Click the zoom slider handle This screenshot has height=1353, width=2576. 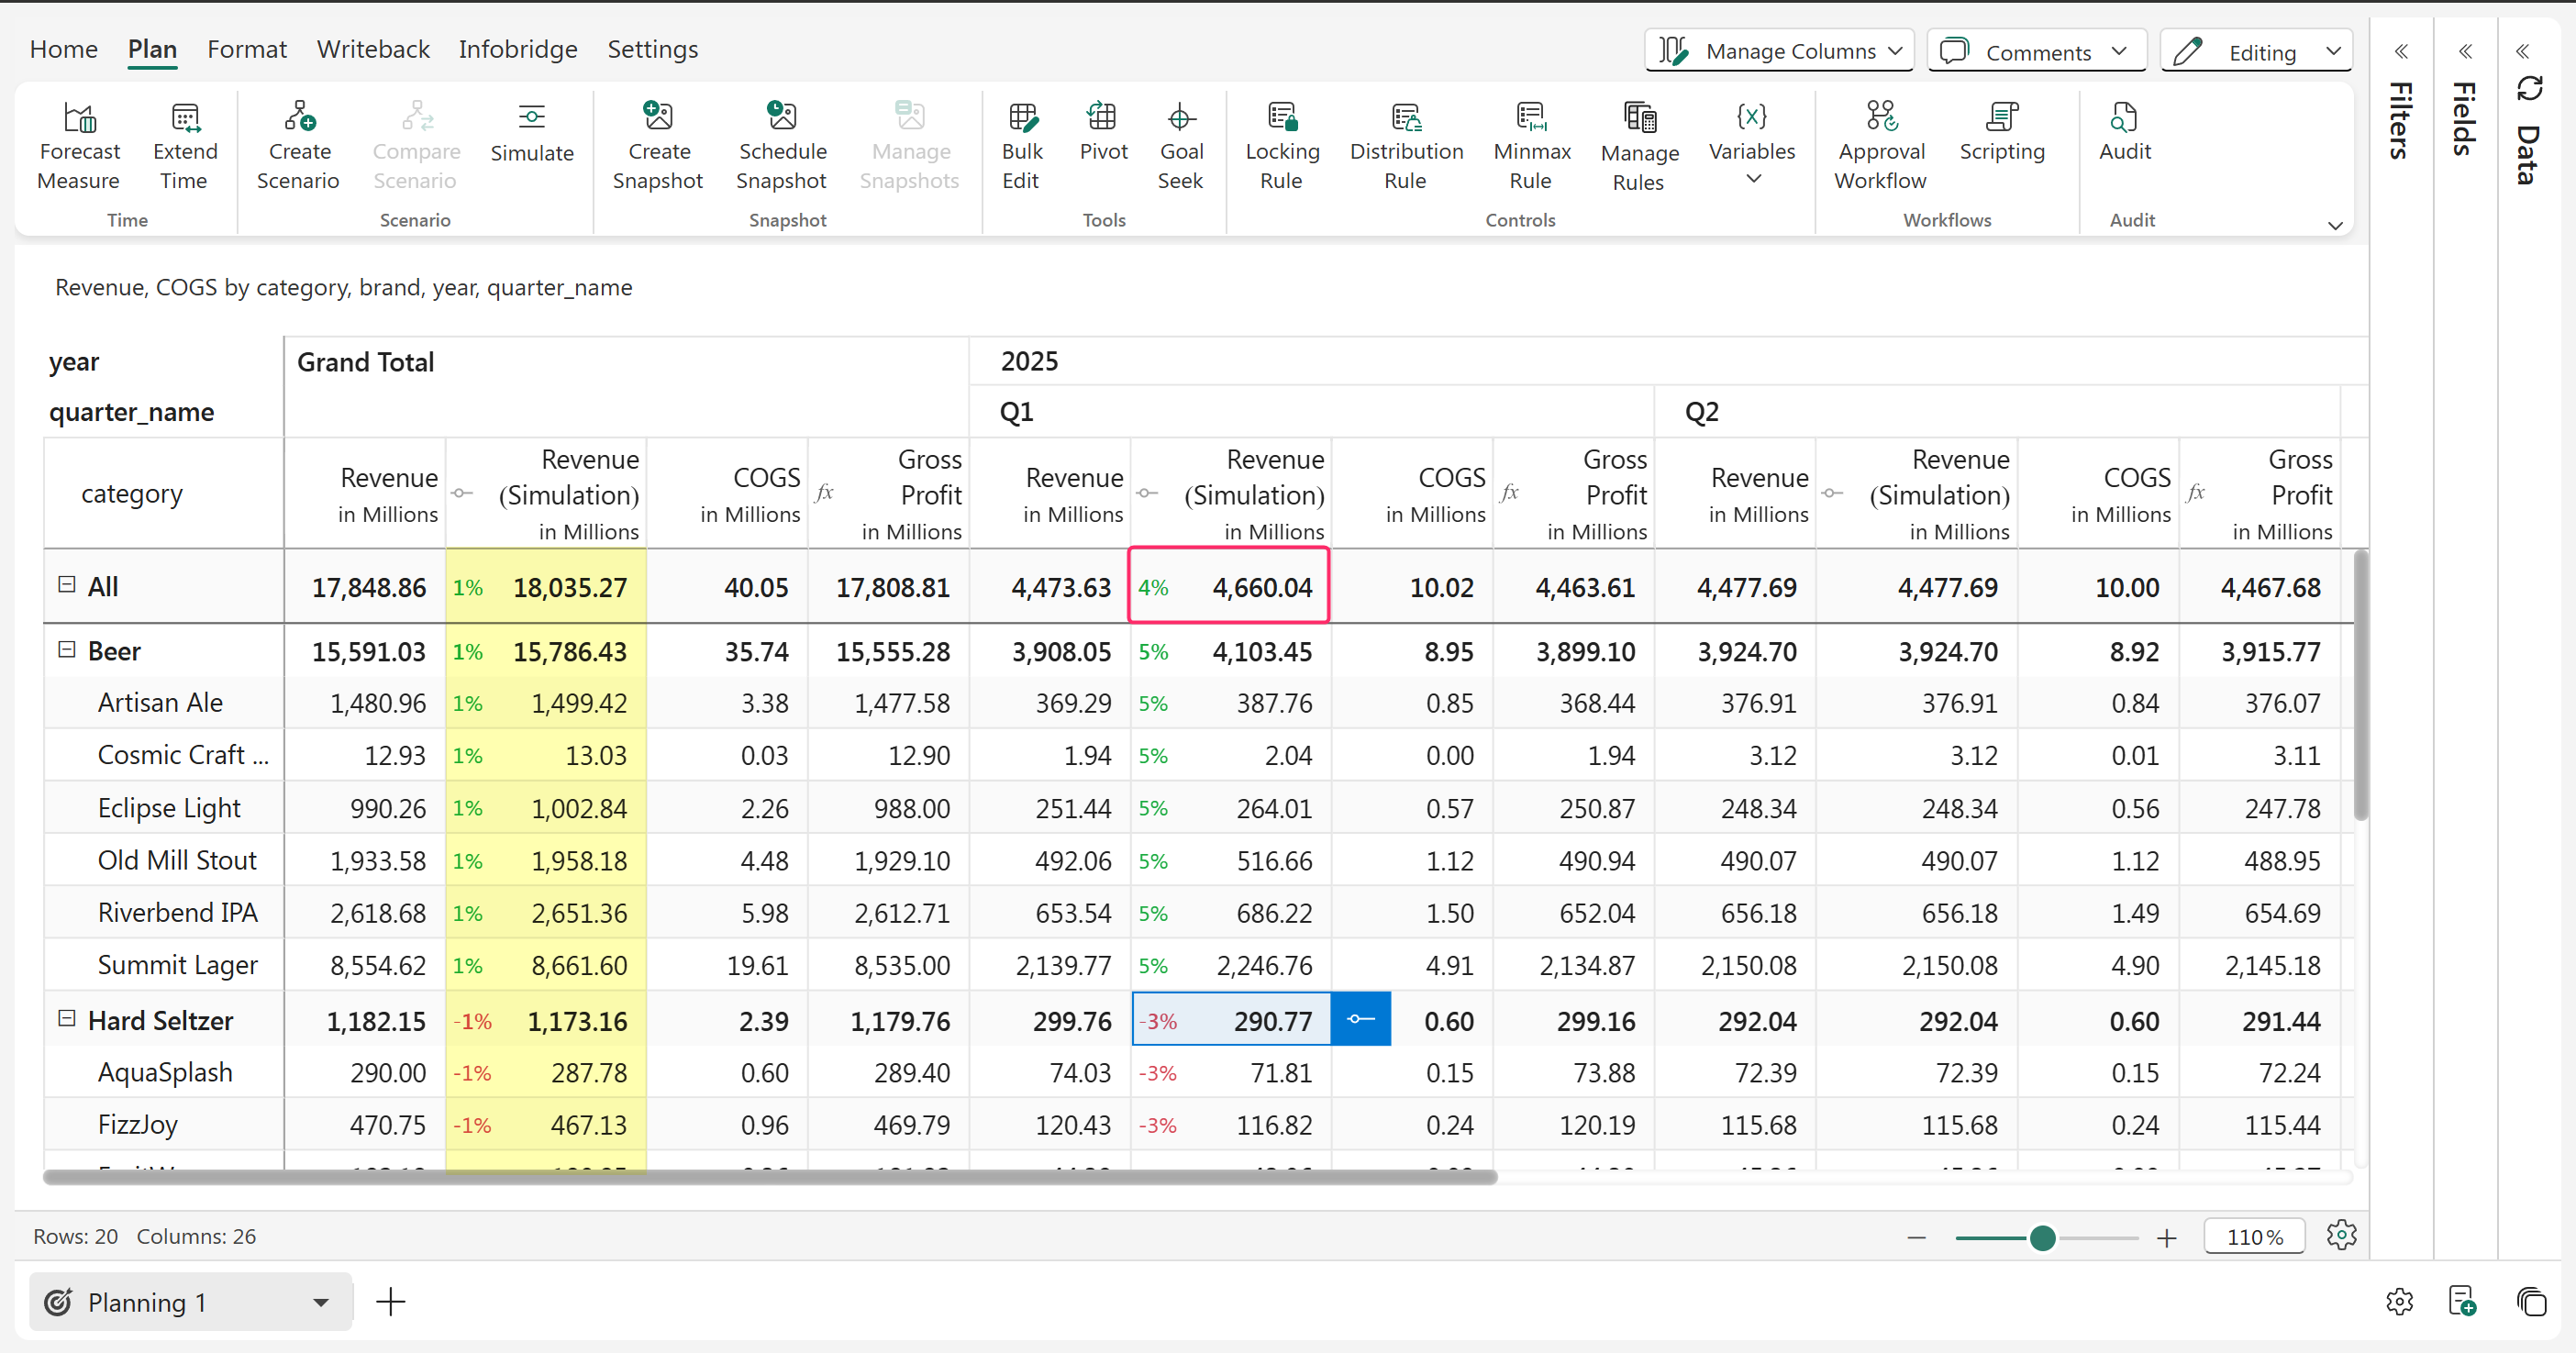click(x=2042, y=1238)
